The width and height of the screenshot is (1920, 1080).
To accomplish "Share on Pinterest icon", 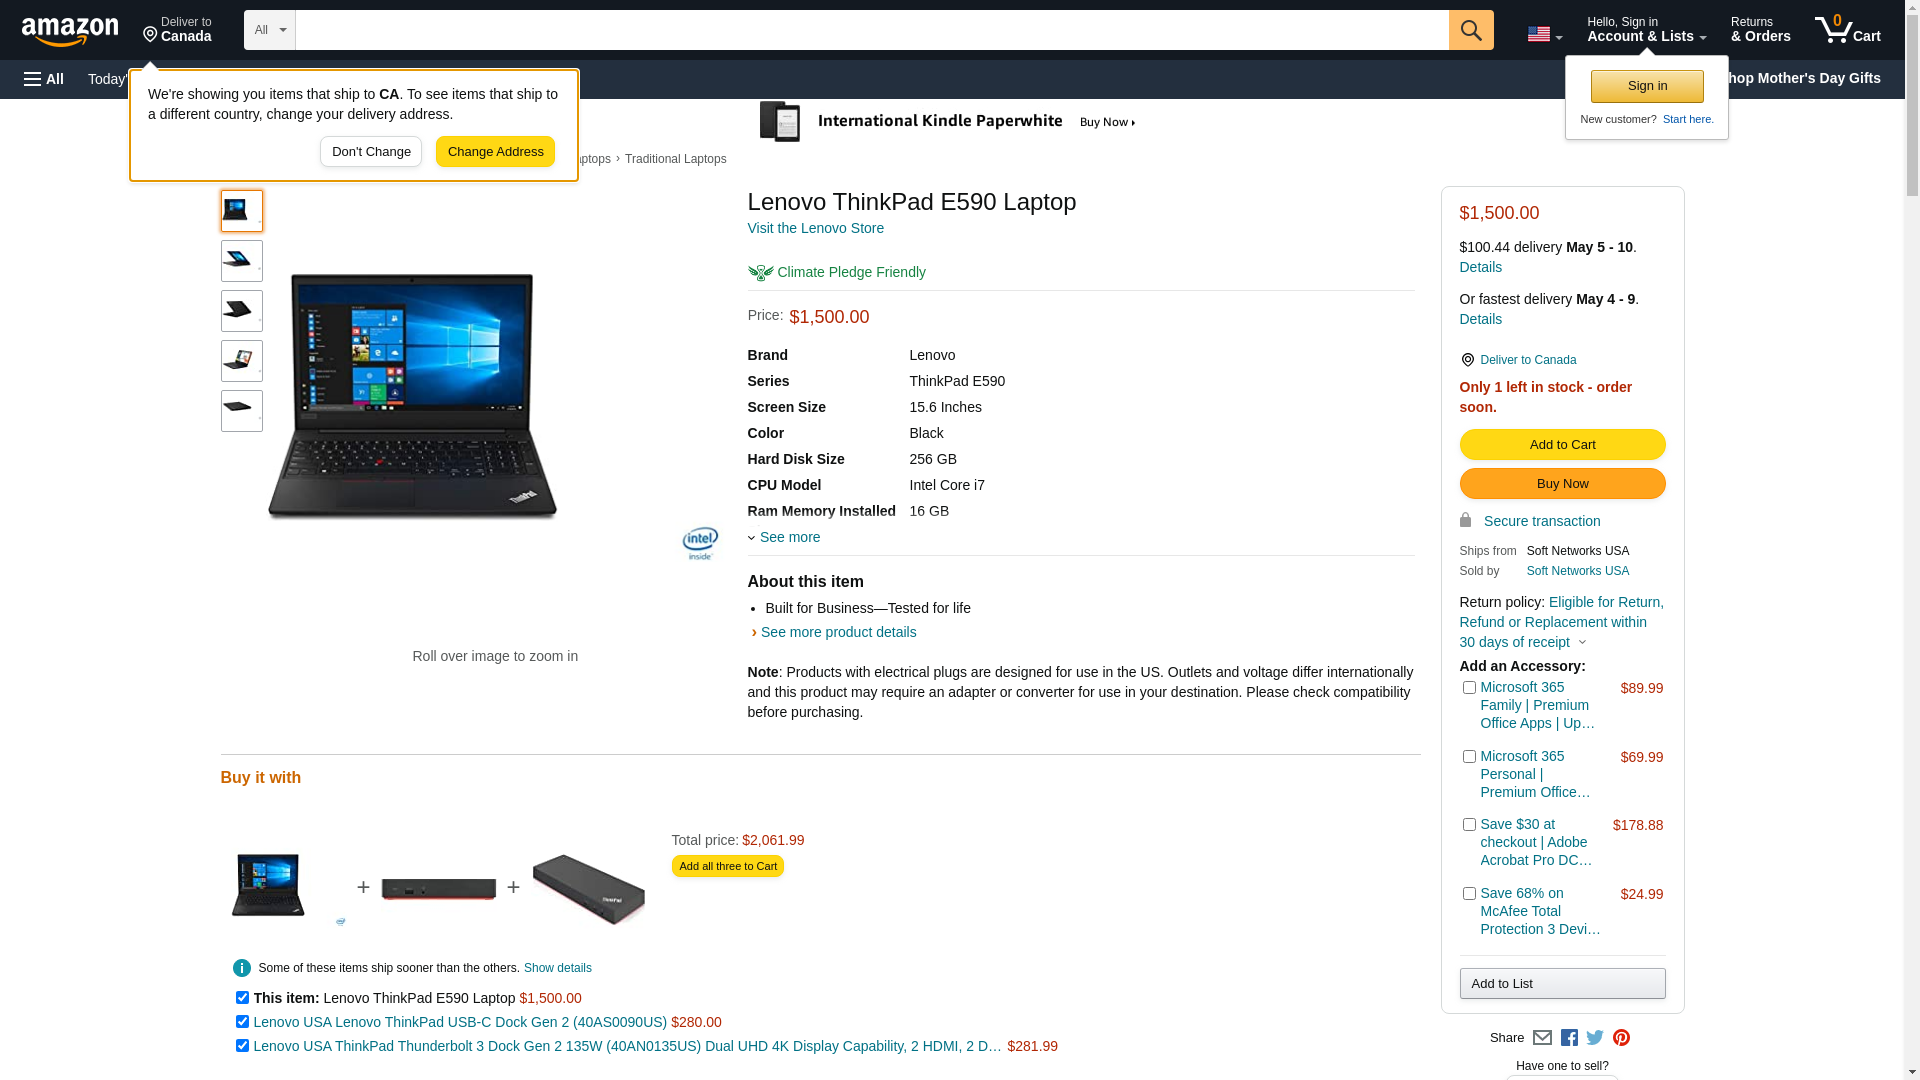I will (1621, 1038).
